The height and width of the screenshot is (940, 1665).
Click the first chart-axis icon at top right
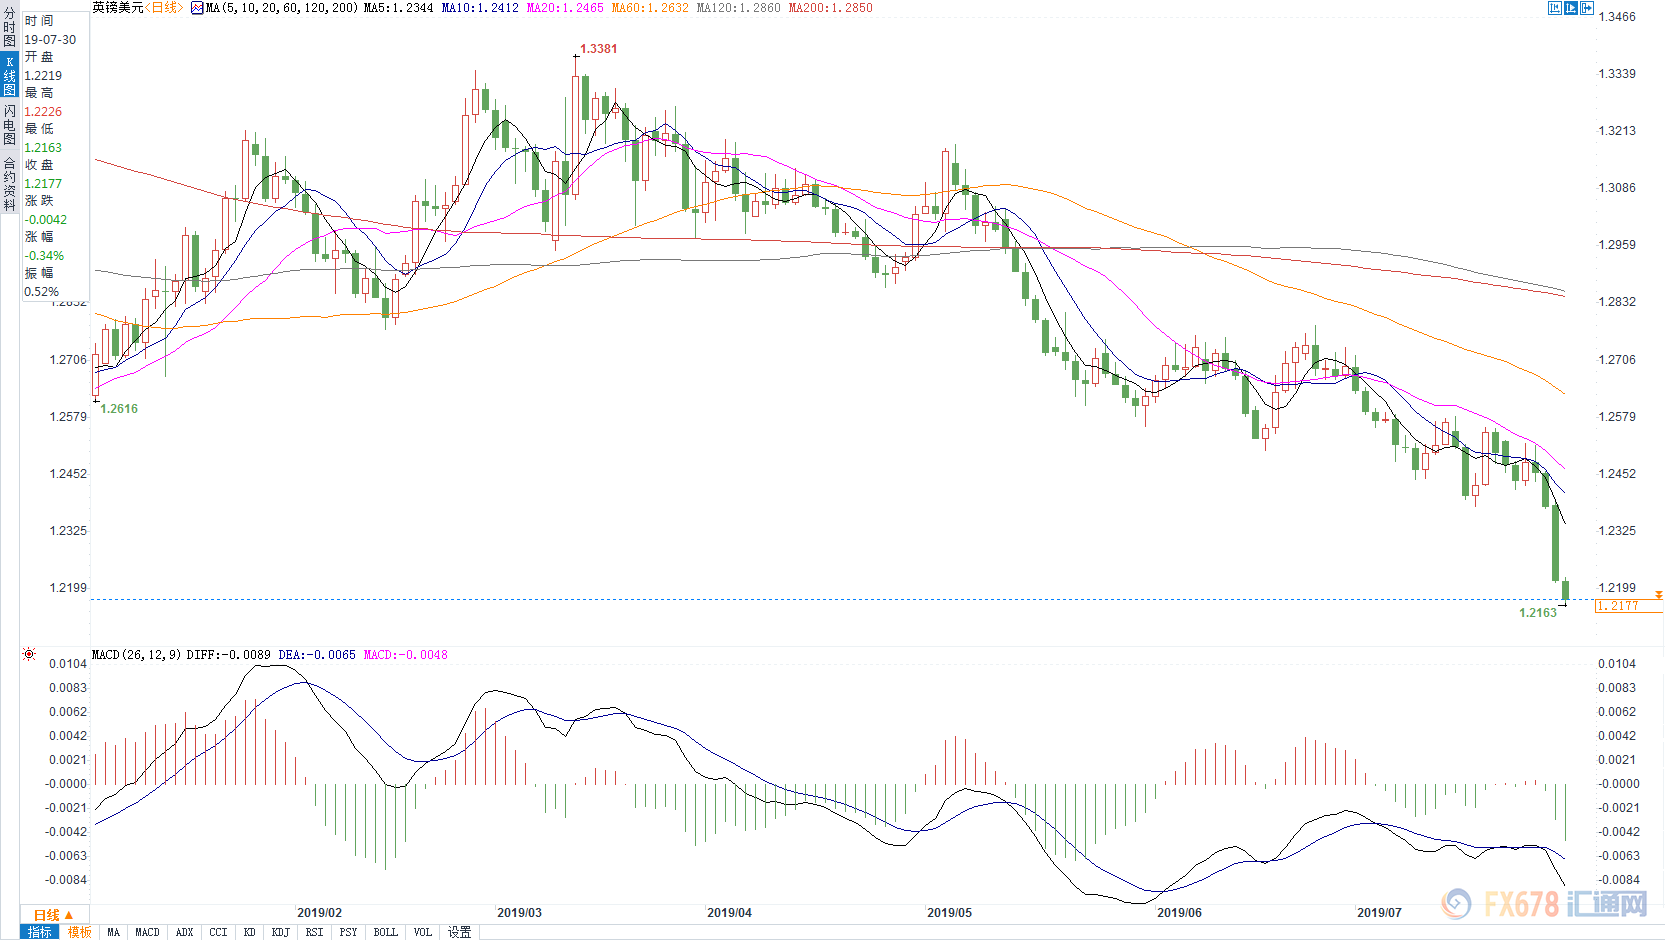[x=1555, y=8]
